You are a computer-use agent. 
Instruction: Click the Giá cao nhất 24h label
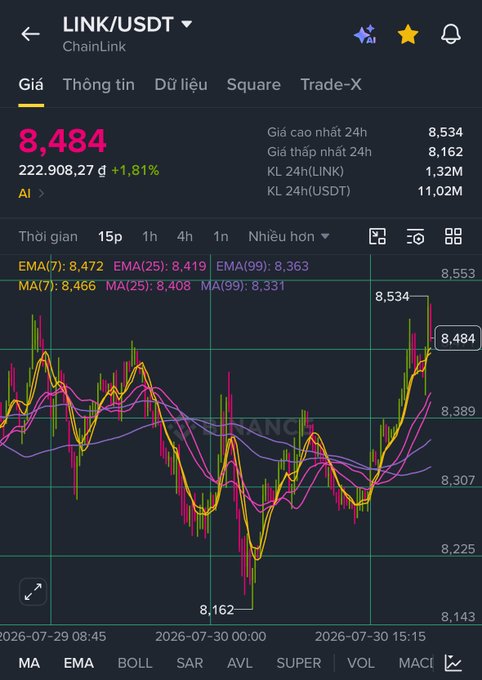coord(317,132)
